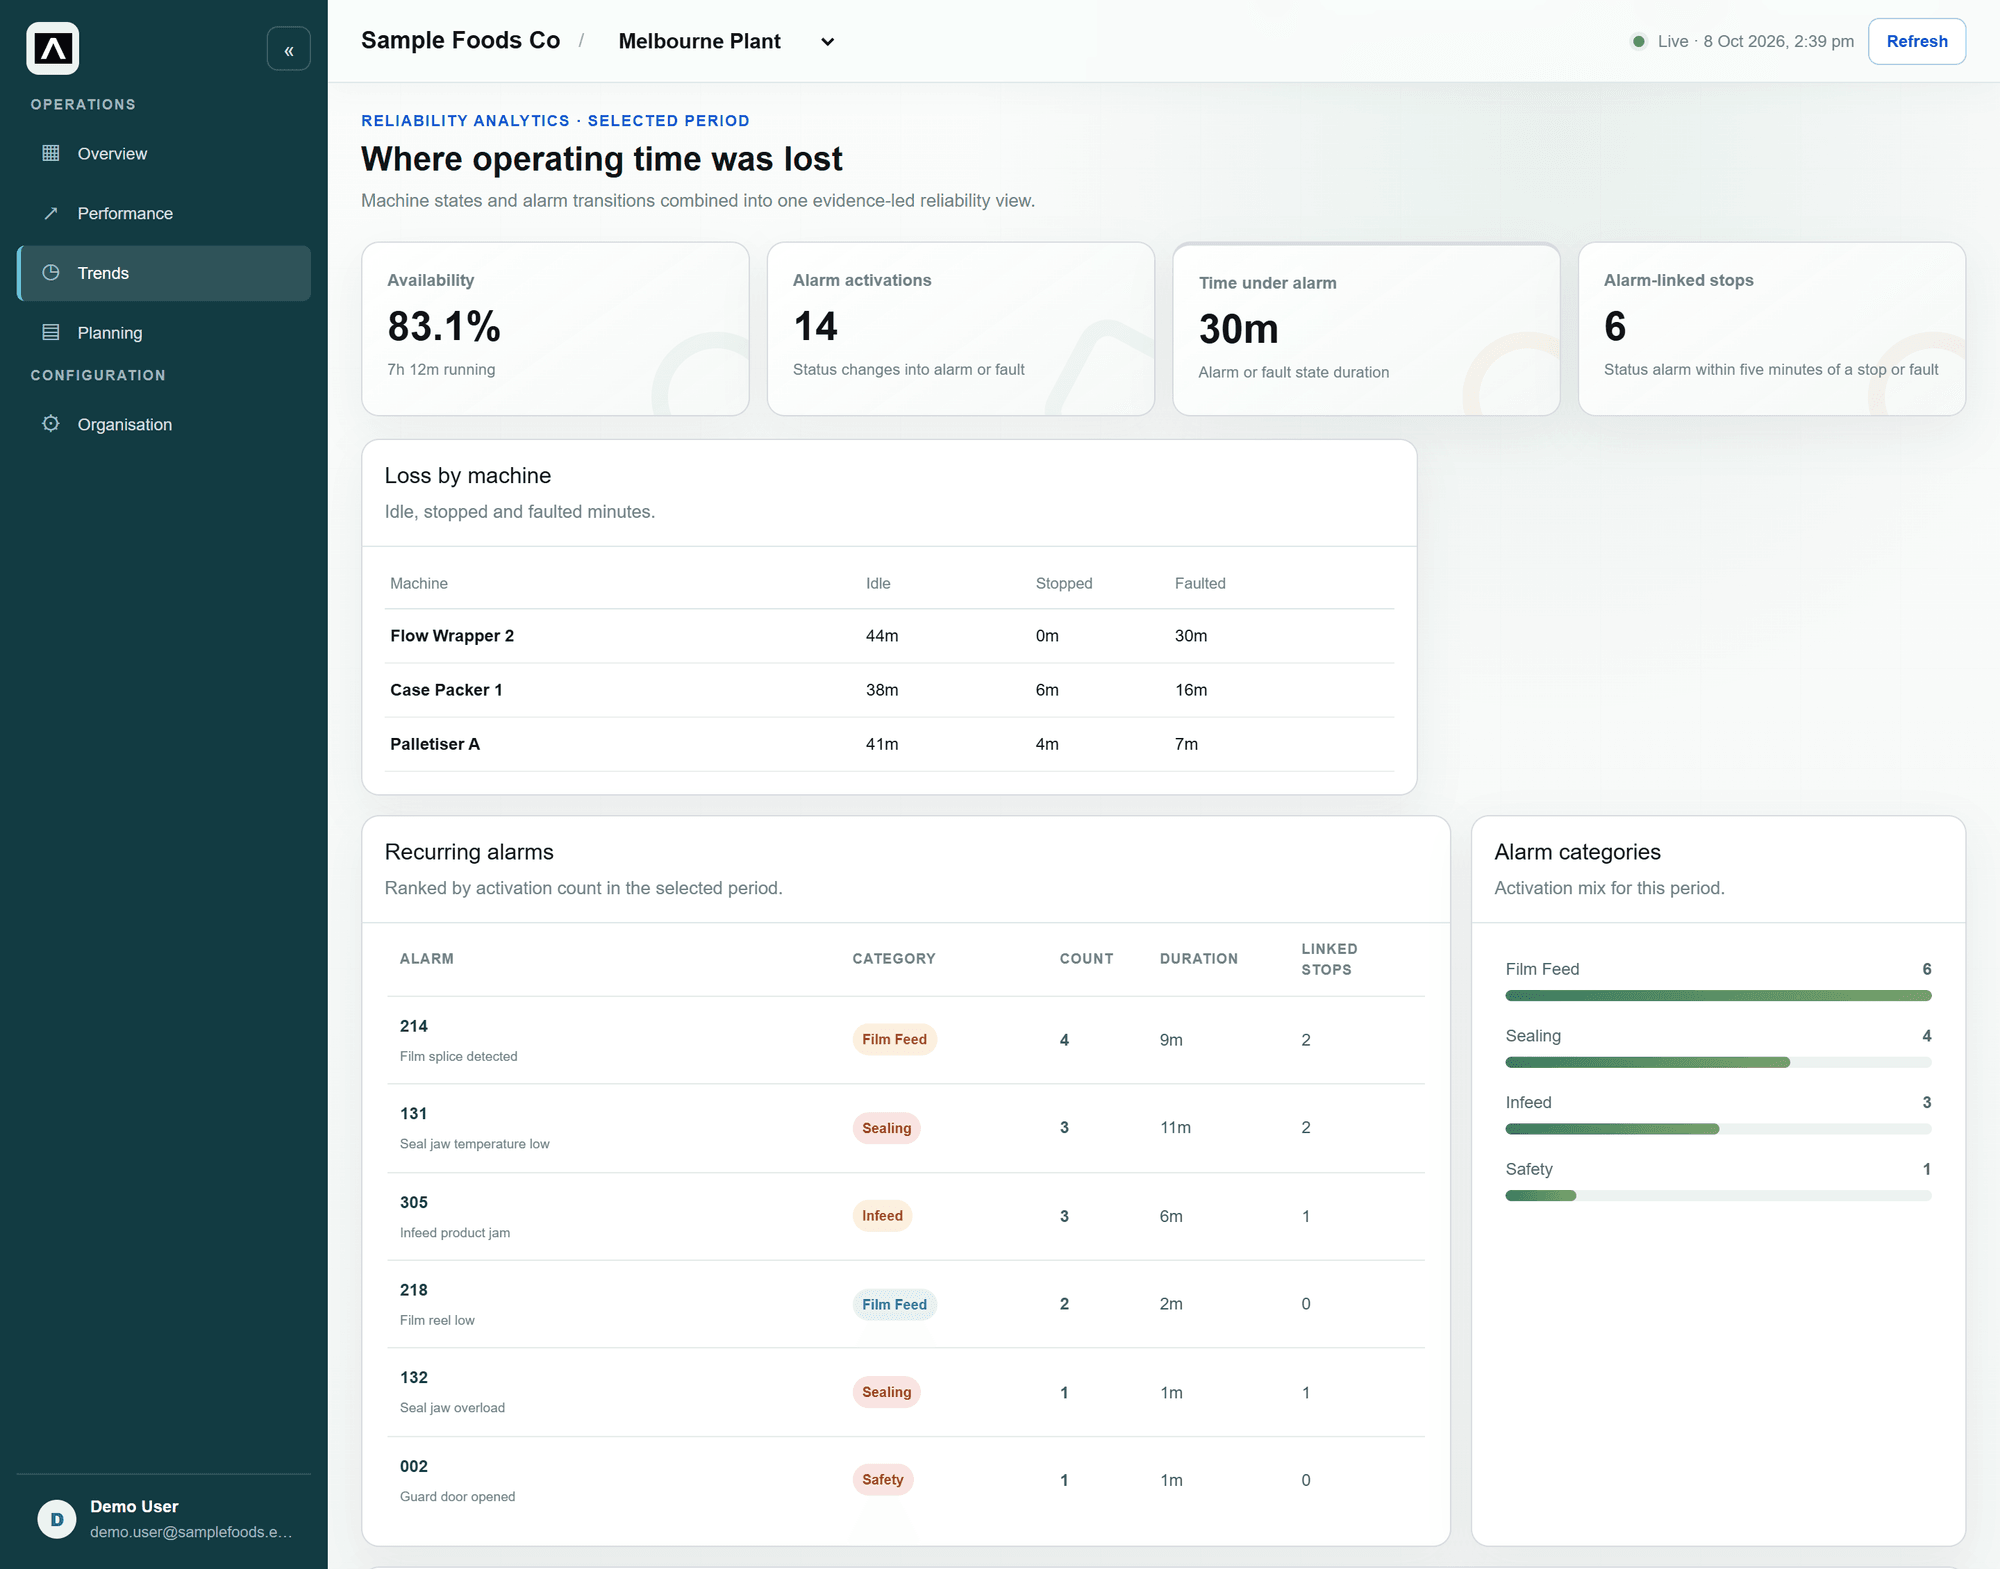The height and width of the screenshot is (1569, 2000).
Task: Open the Overview page
Action: pyautogui.click(x=164, y=153)
